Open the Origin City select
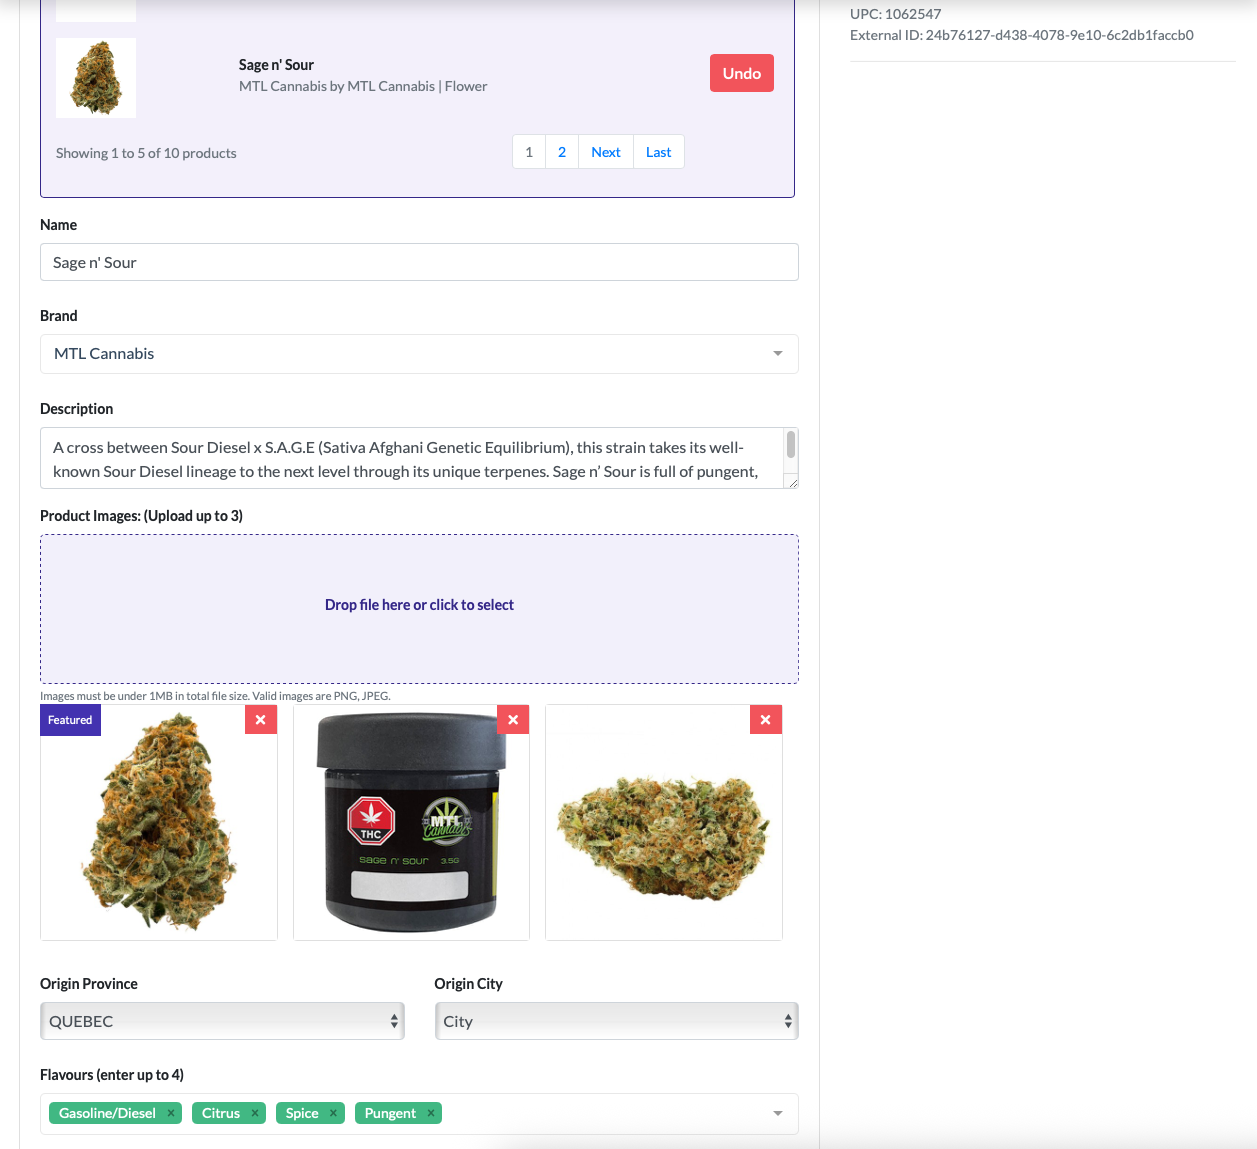The height and width of the screenshot is (1149, 1257). click(x=616, y=1021)
